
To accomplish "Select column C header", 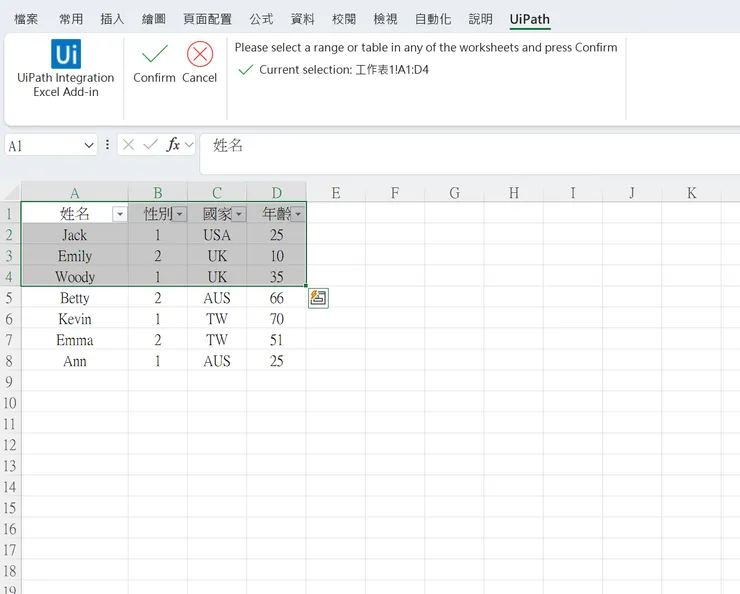I will 217,192.
